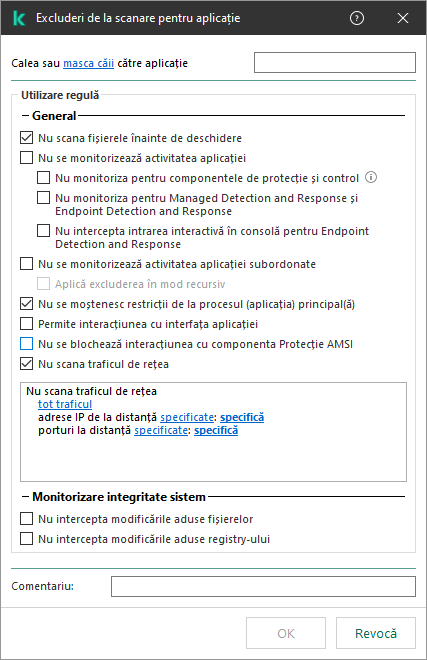Toggle Nu se blochează interacțiunea cu Protecție AMSI

[27, 344]
